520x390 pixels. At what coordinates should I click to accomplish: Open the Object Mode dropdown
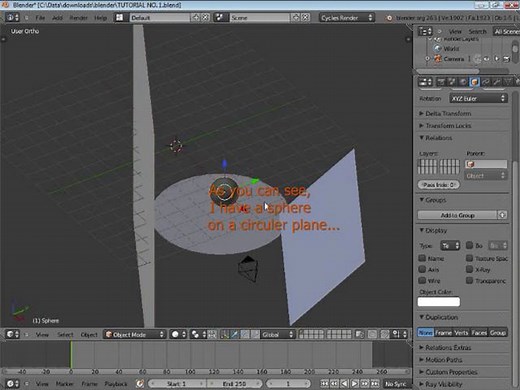click(135, 334)
